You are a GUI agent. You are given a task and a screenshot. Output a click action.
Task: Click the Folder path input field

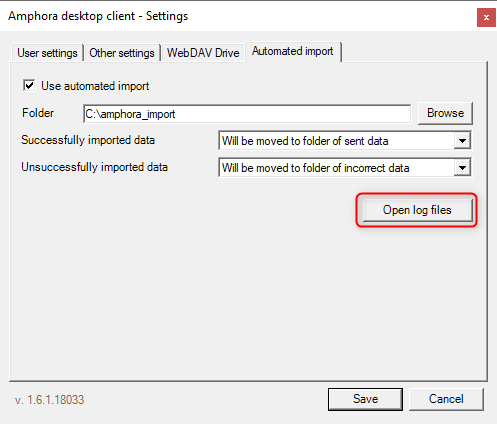(x=247, y=114)
